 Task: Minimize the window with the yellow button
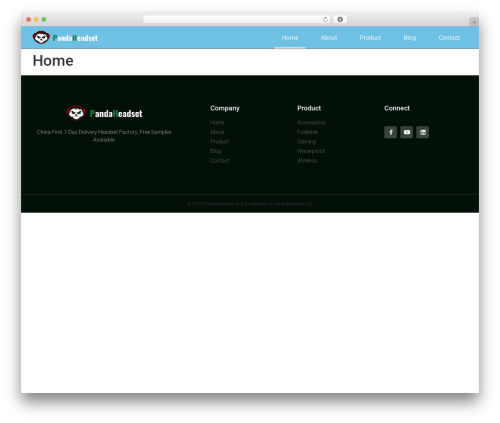tap(36, 19)
